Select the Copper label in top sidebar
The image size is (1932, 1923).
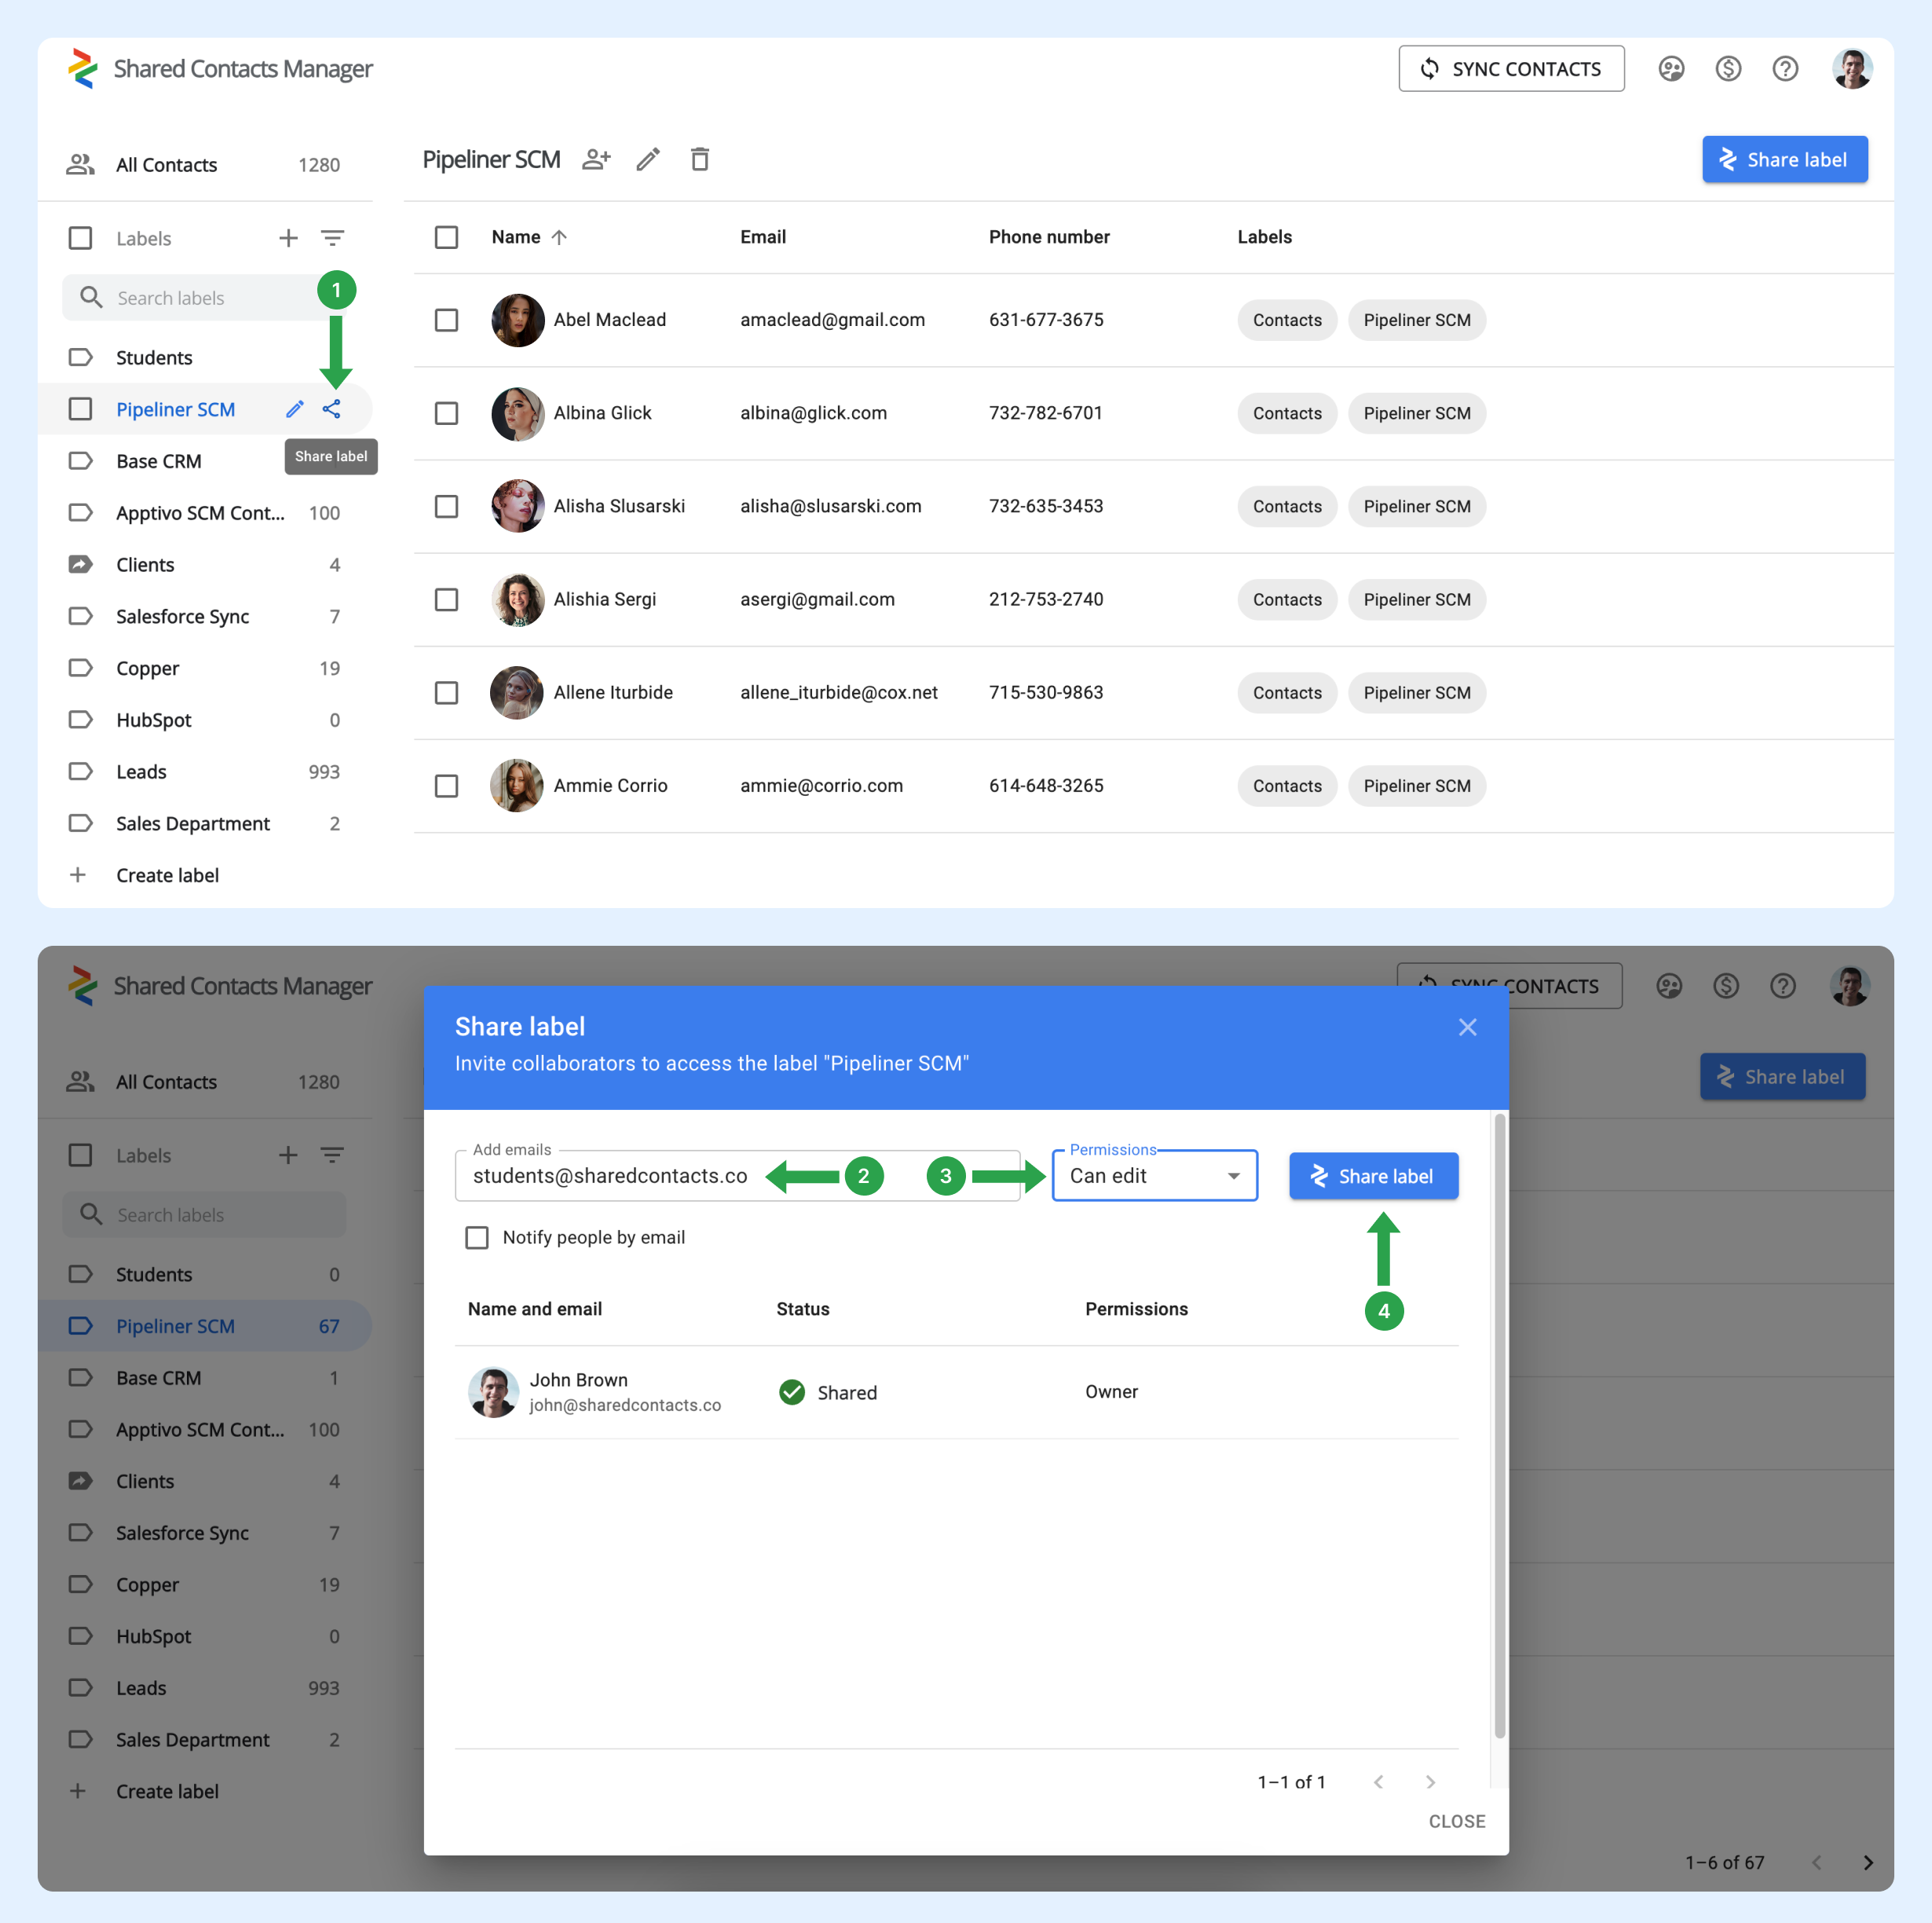[205, 668]
